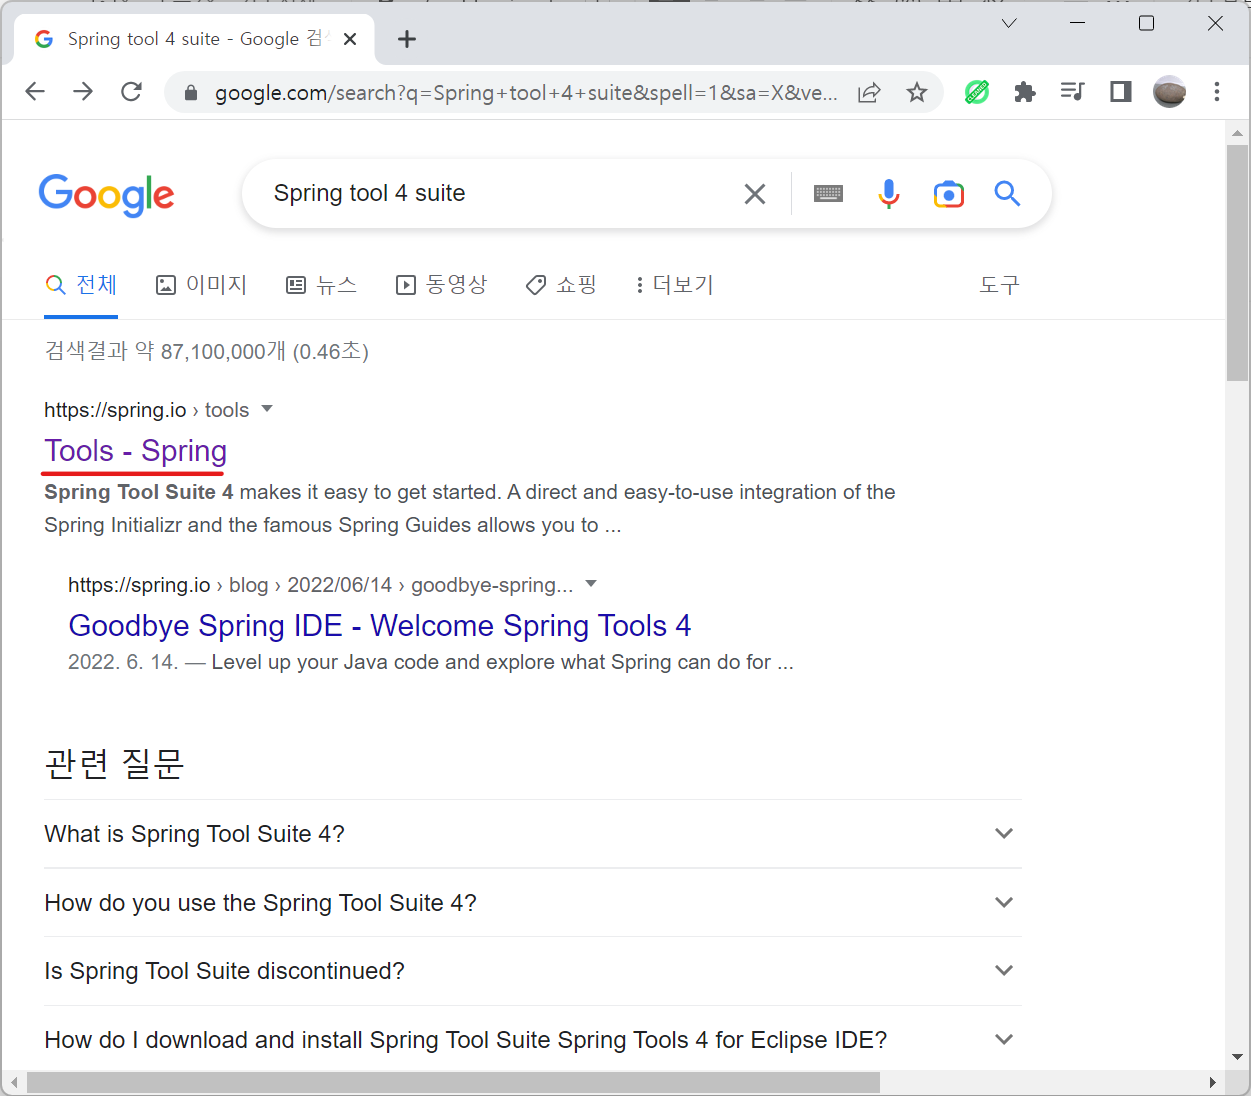Expand How do I download and install question
The image size is (1251, 1096).
533,1040
